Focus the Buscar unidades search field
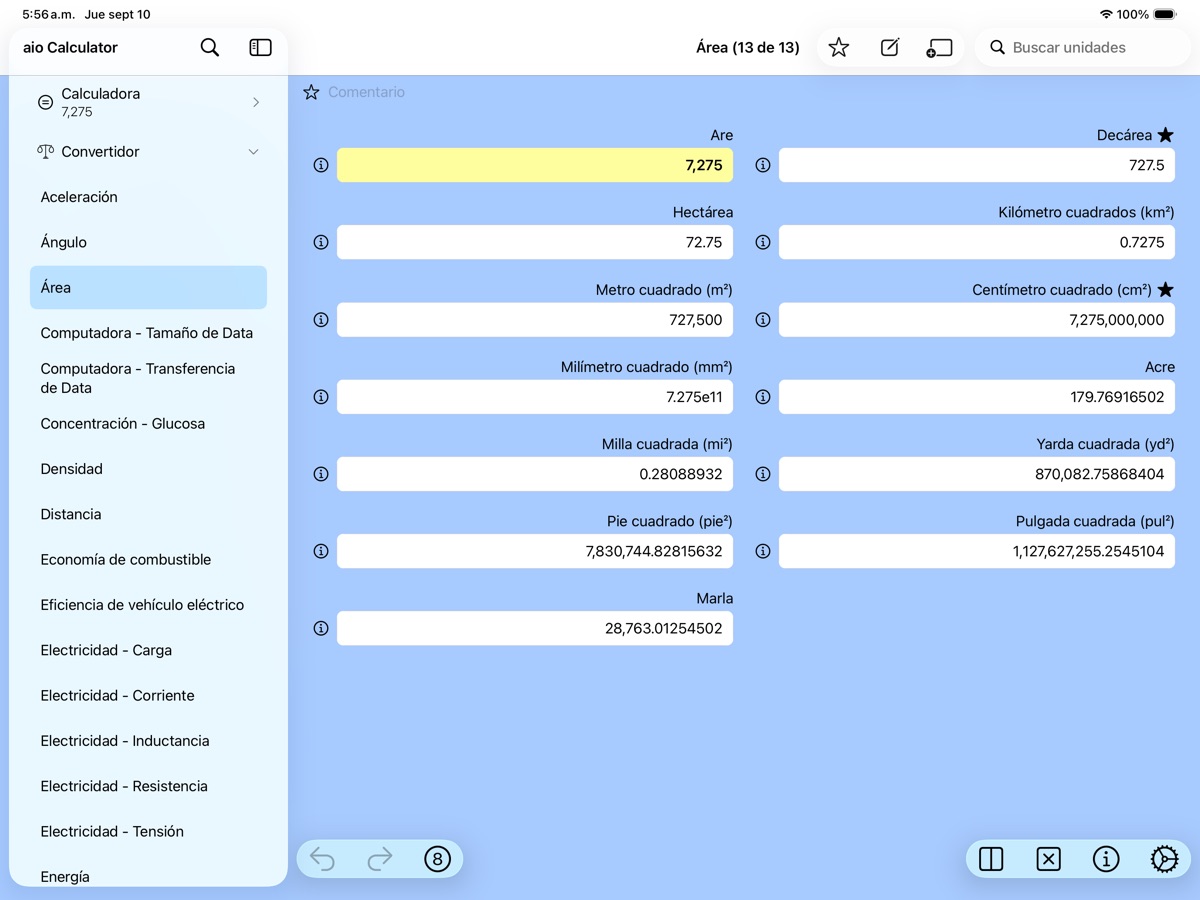 pos(1083,47)
